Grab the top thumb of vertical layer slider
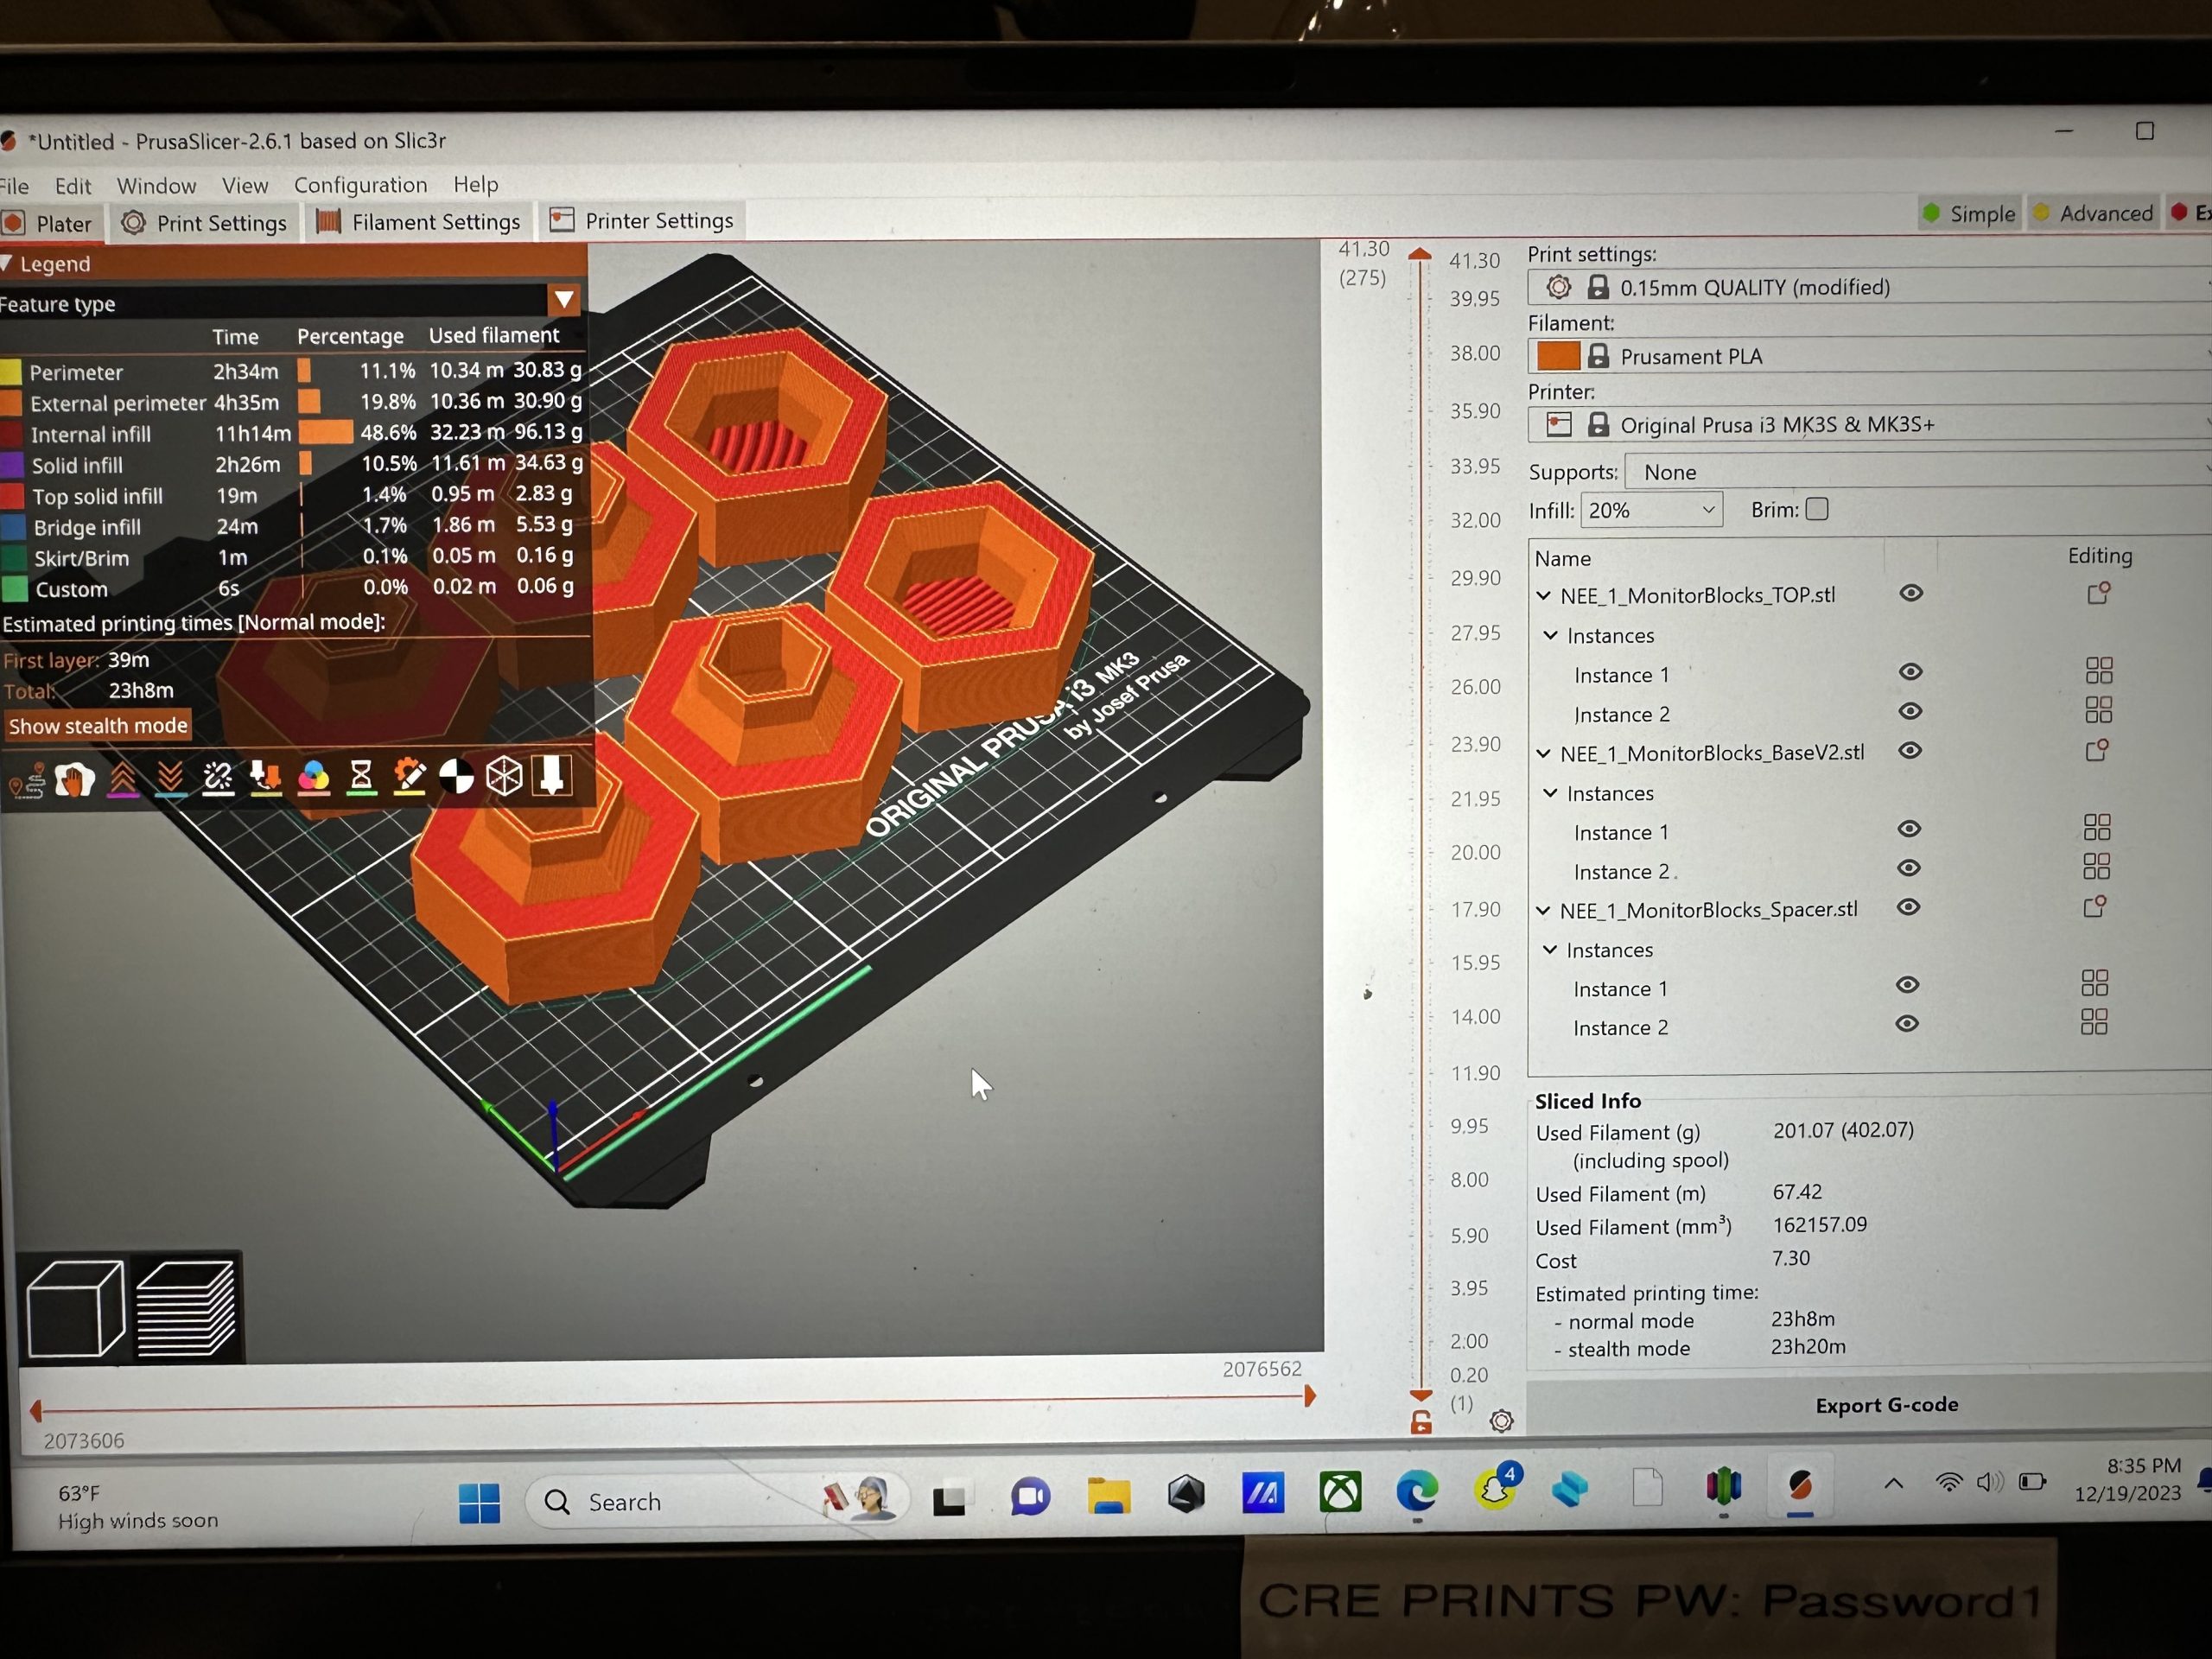Image resolution: width=2212 pixels, height=1659 pixels. pos(1420,254)
